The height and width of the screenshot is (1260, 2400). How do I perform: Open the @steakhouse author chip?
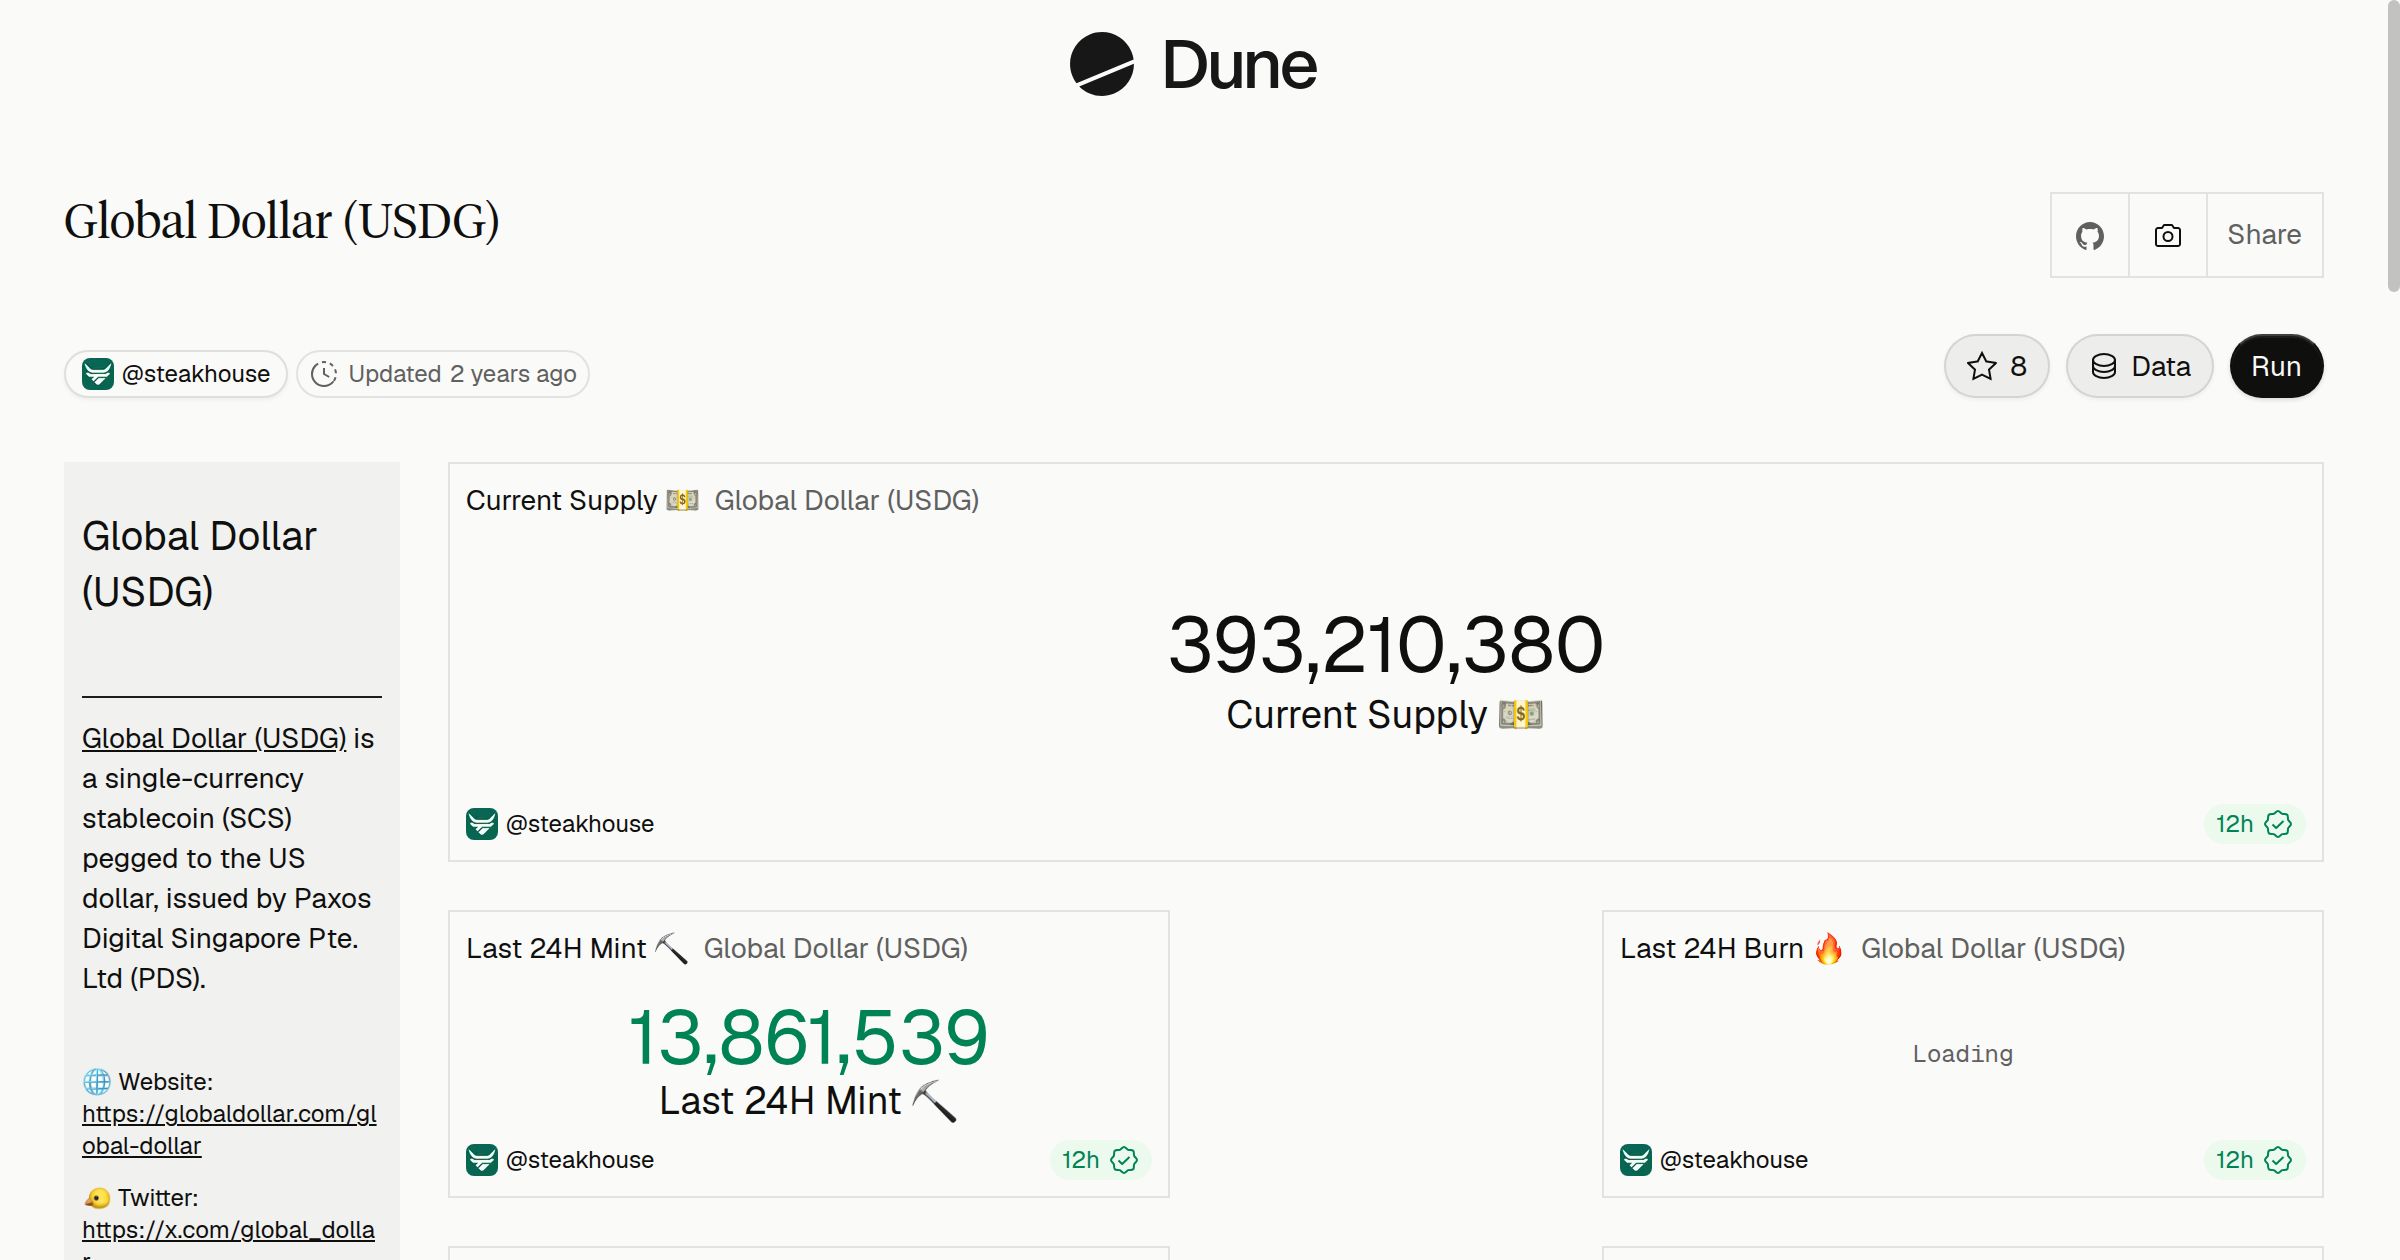coord(176,374)
